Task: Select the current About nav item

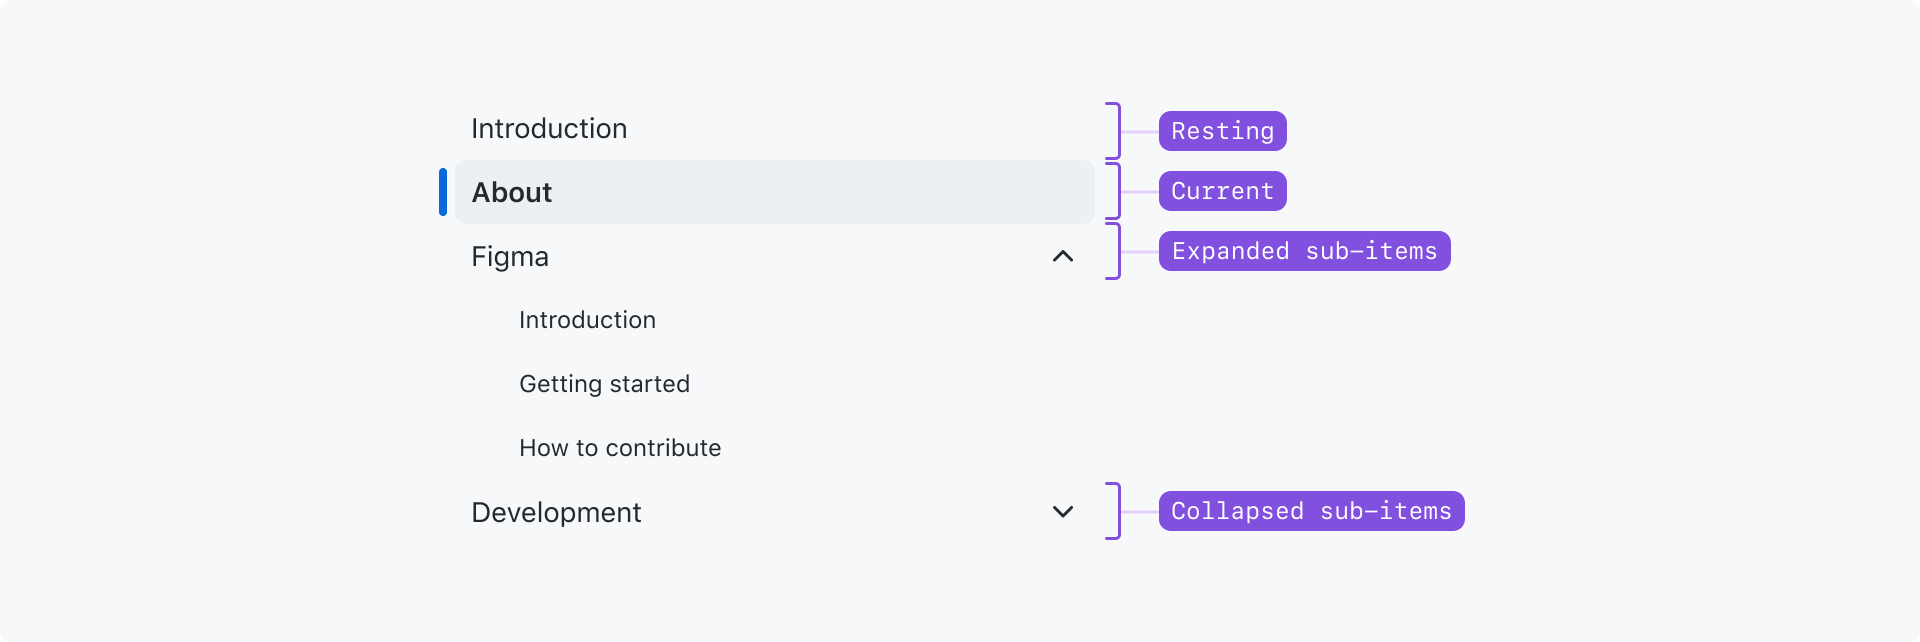Action: pyautogui.click(x=774, y=192)
